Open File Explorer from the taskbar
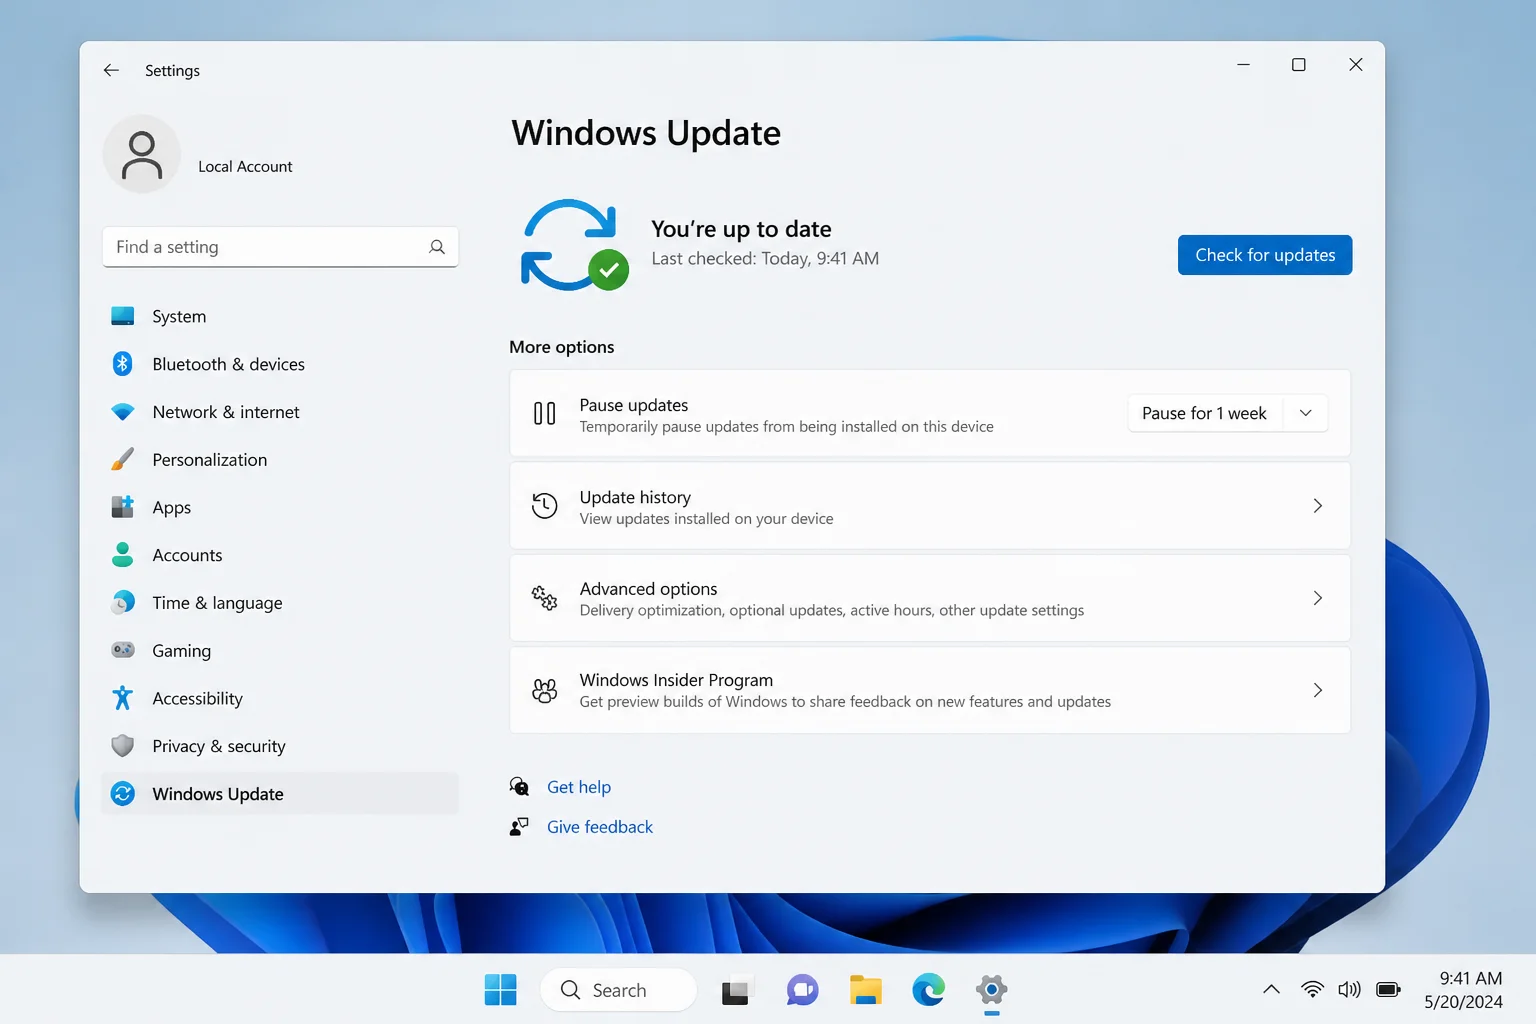Screen dimensions: 1536x1024 pyautogui.click(x=866, y=990)
